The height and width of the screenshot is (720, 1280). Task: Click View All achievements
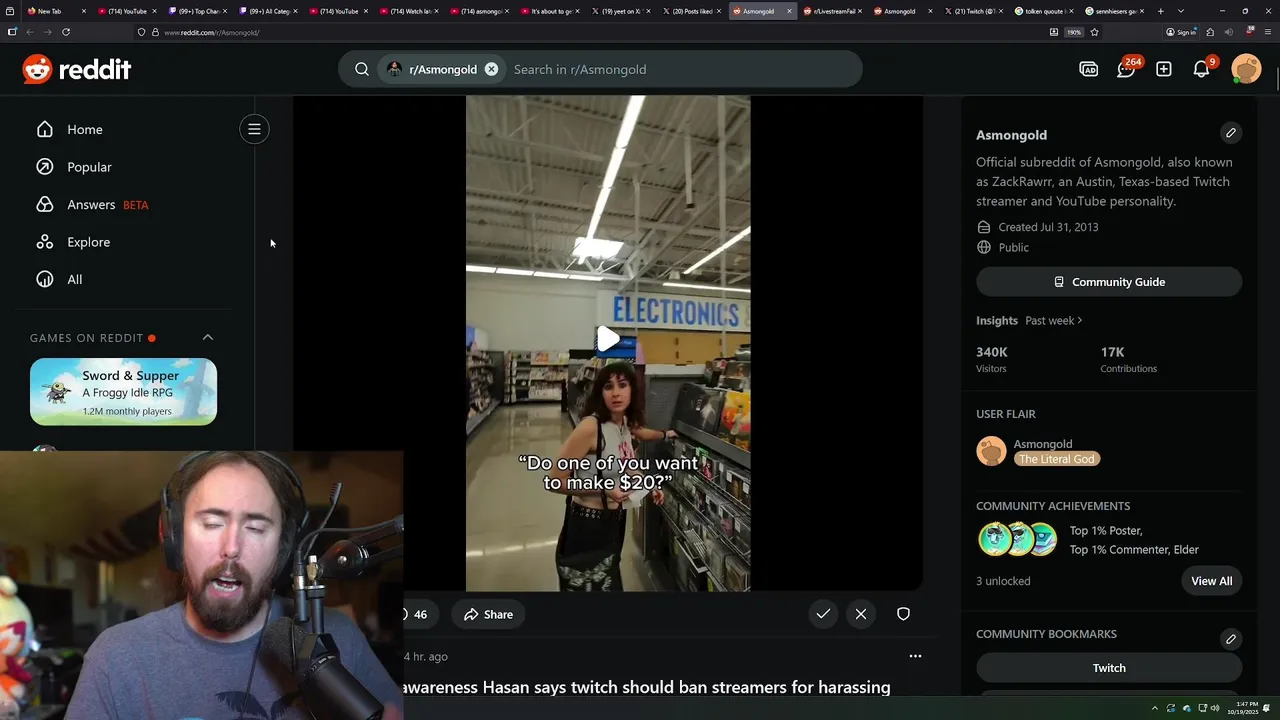pyautogui.click(x=1211, y=581)
